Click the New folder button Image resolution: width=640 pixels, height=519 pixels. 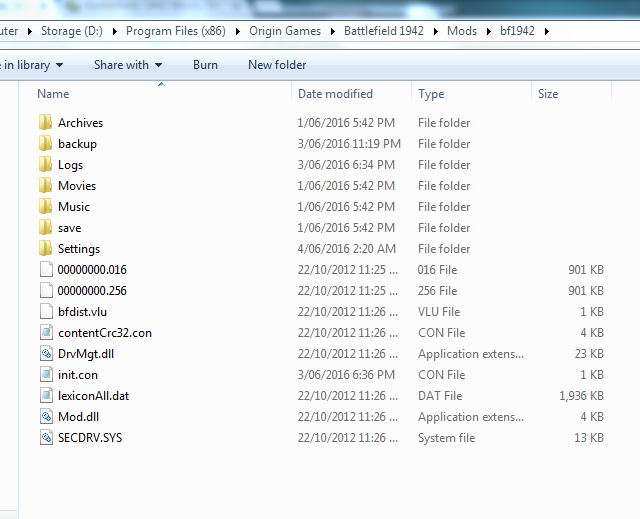coord(277,65)
